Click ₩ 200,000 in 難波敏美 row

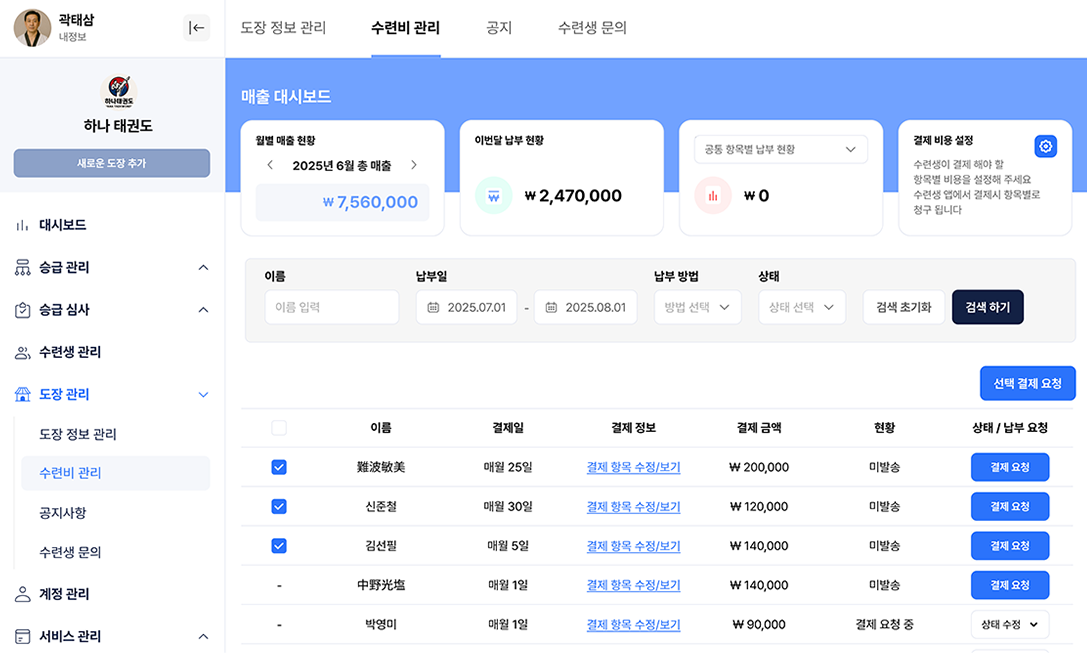click(x=759, y=467)
